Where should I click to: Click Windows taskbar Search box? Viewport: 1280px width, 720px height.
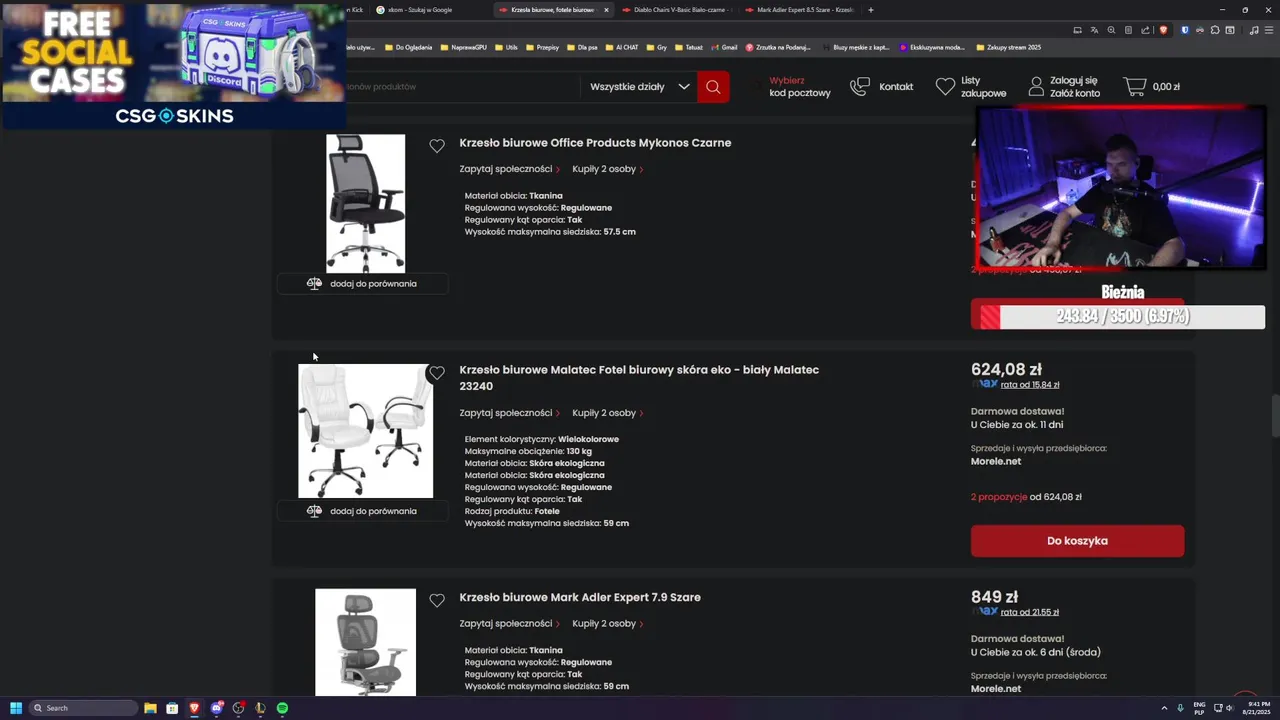[83, 708]
